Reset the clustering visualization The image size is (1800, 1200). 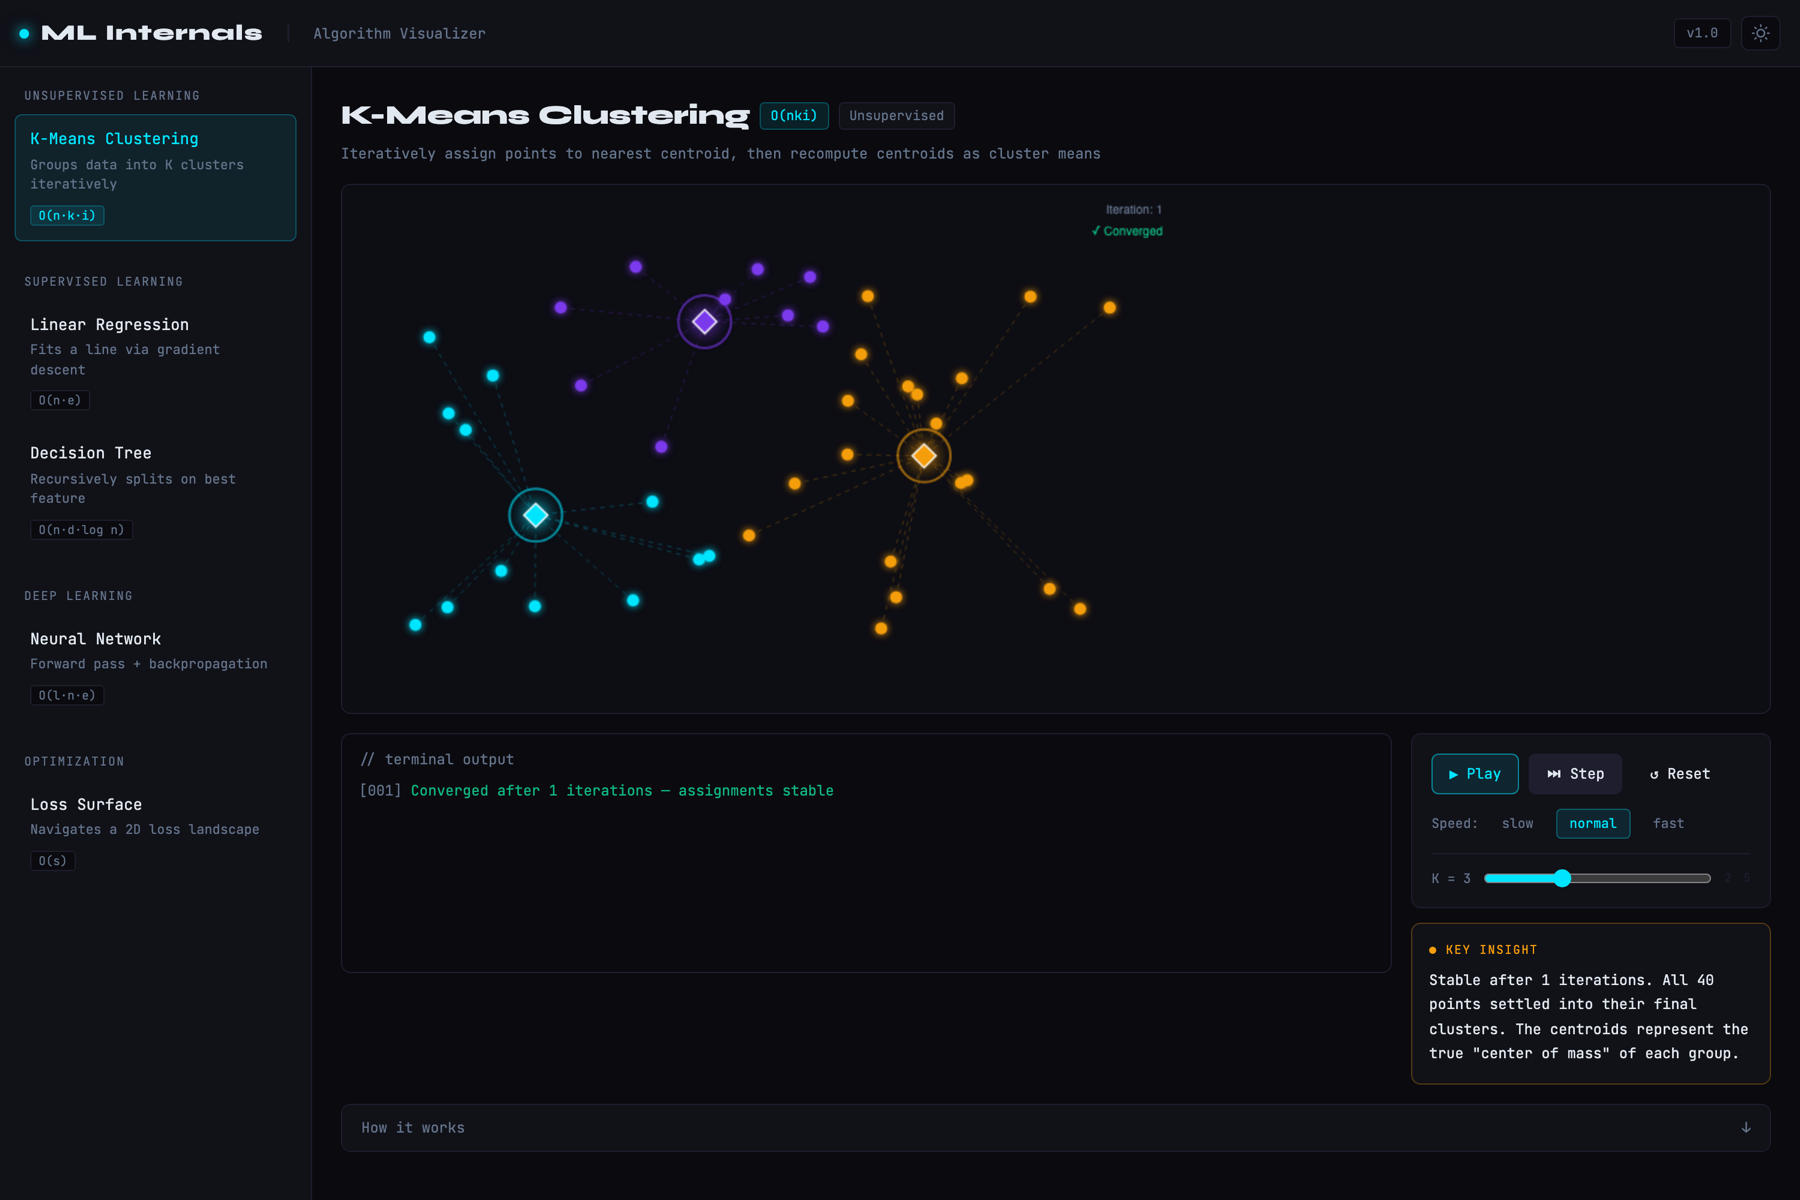pyautogui.click(x=1680, y=774)
